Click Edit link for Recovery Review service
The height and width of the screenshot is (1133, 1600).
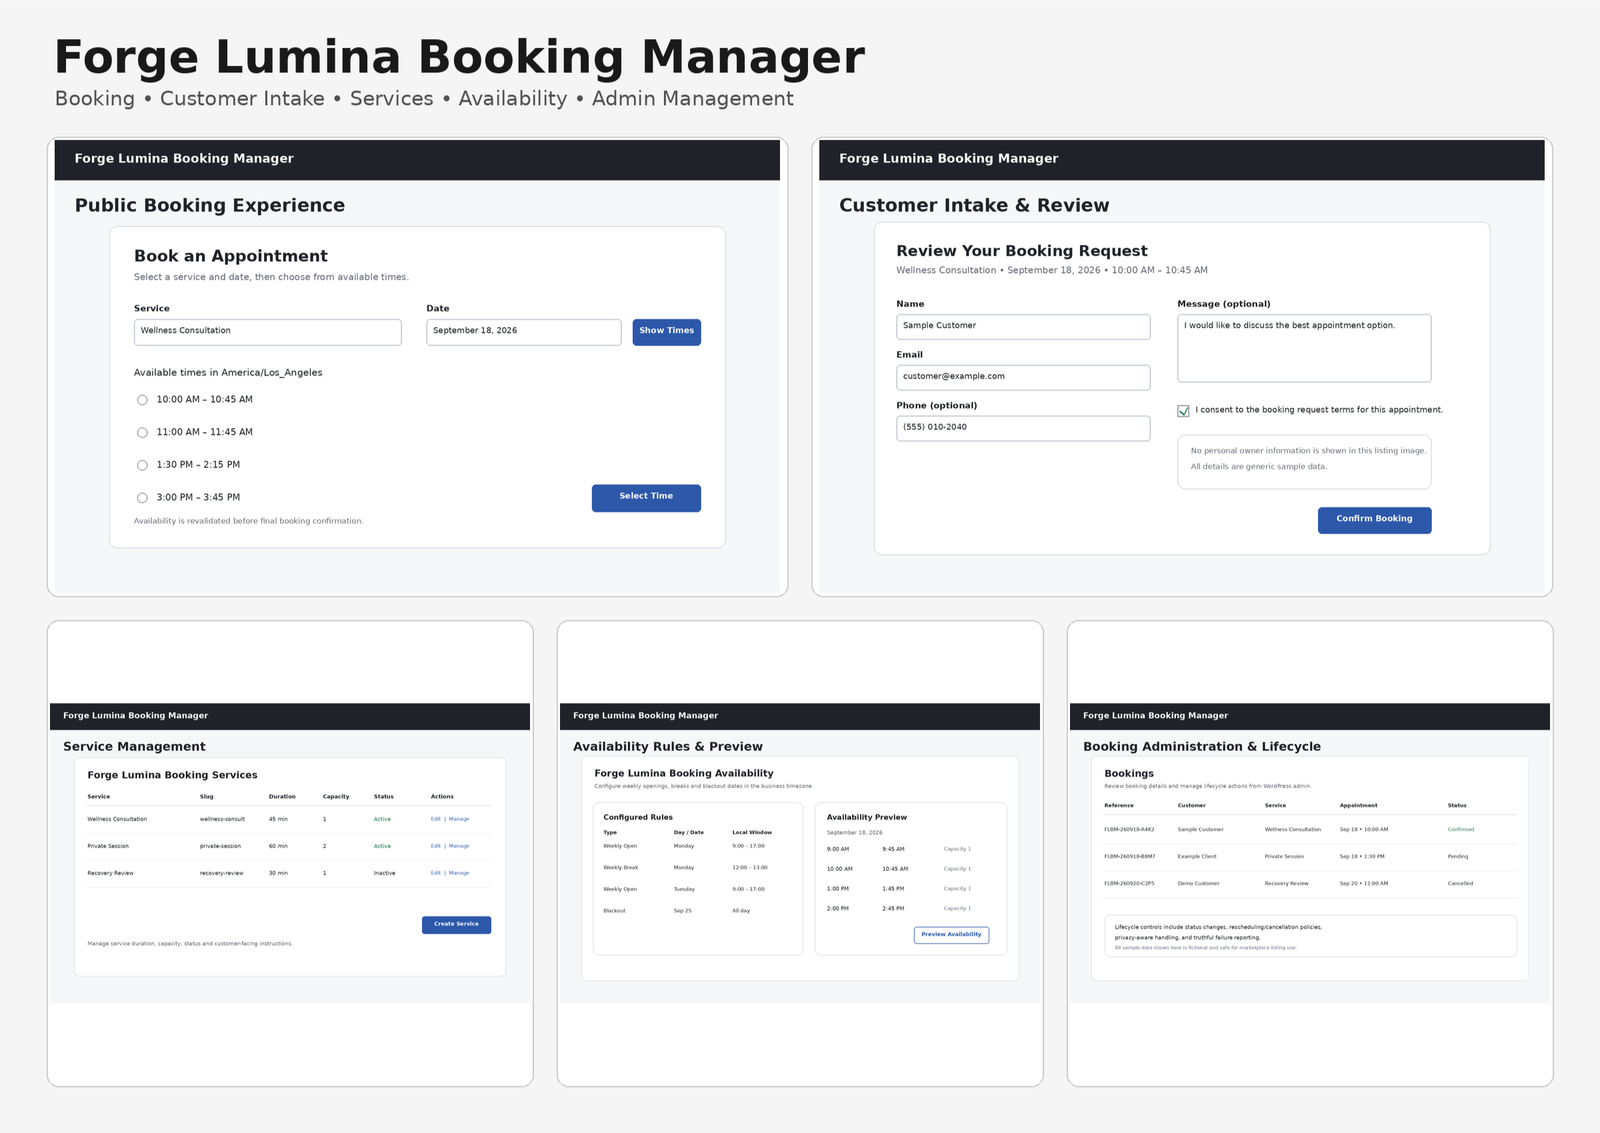coord(435,873)
